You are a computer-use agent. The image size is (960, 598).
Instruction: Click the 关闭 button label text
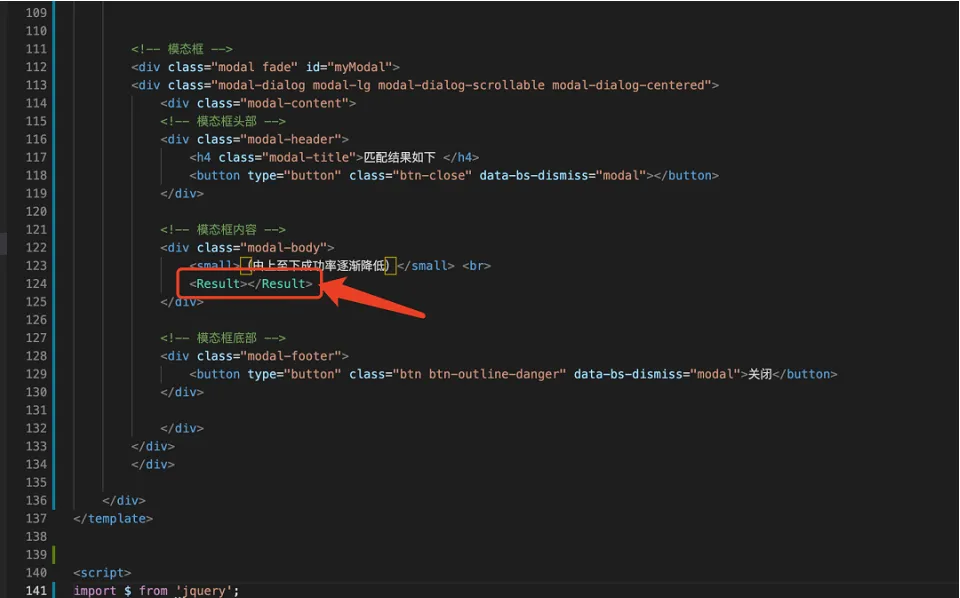760,374
